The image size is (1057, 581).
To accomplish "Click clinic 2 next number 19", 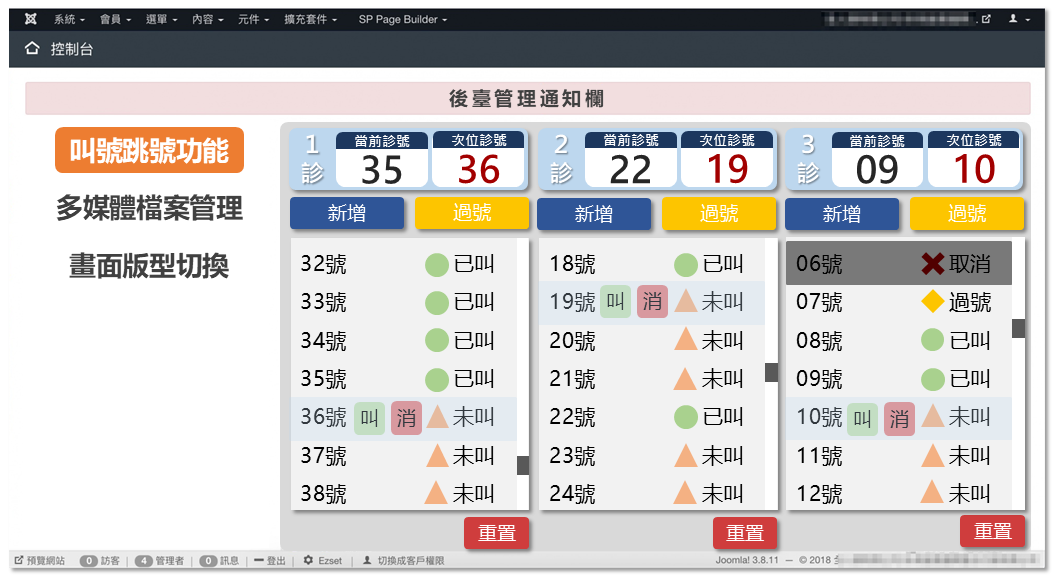I will coord(727,169).
